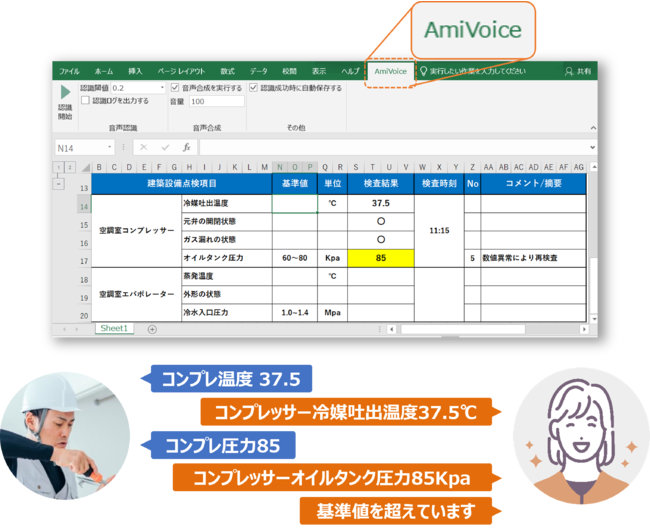Image resolution: width=650 pixels, height=532 pixels.
Task: Uncheck 音声合成を実行する checkbox
Action: coord(174,88)
